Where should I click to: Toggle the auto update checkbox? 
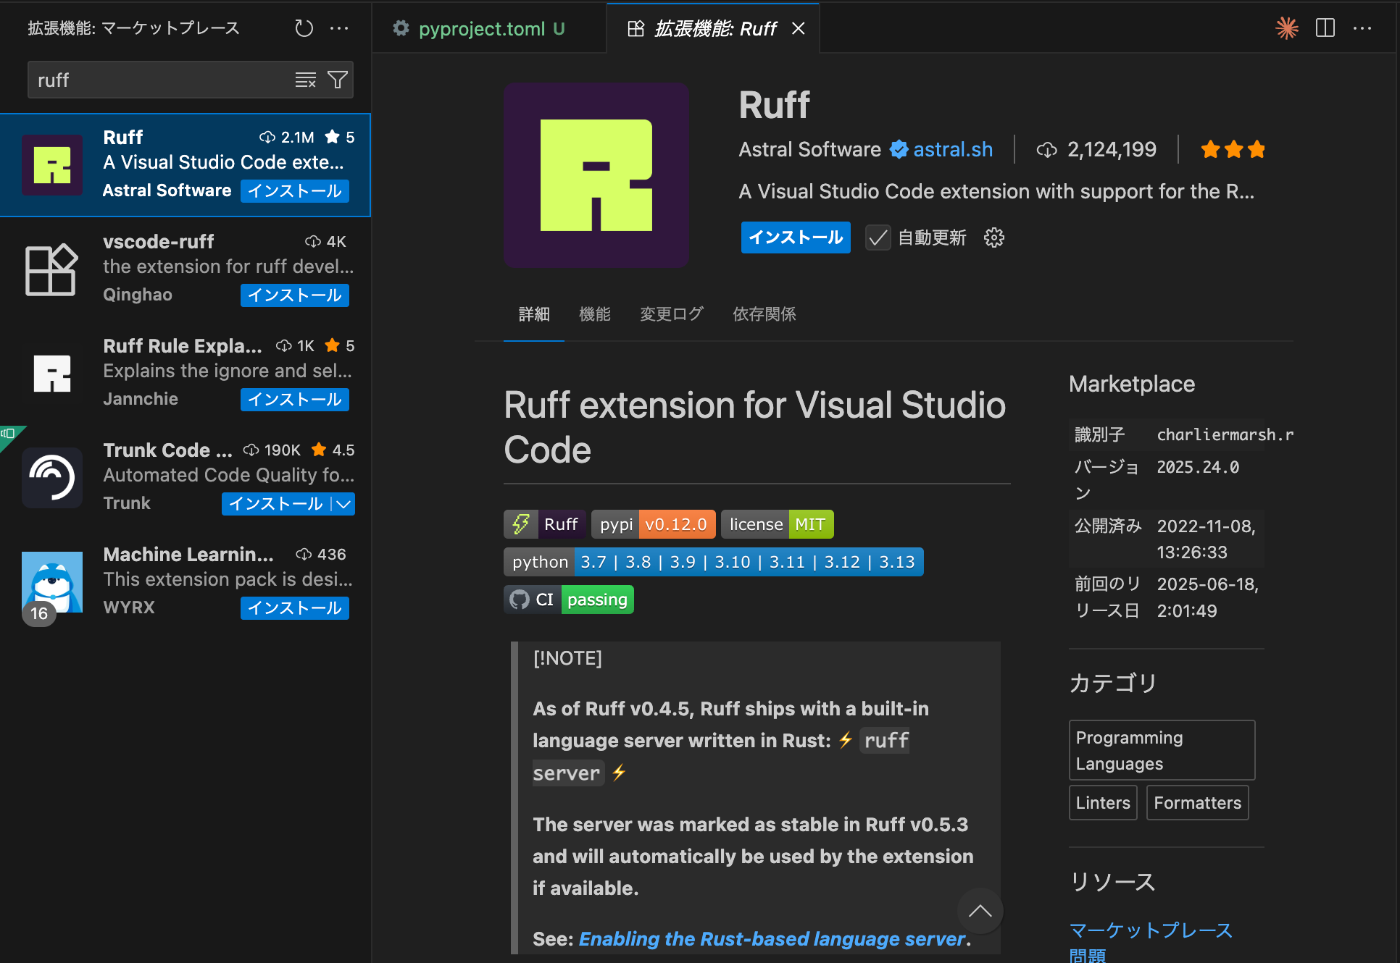[877, 237]
